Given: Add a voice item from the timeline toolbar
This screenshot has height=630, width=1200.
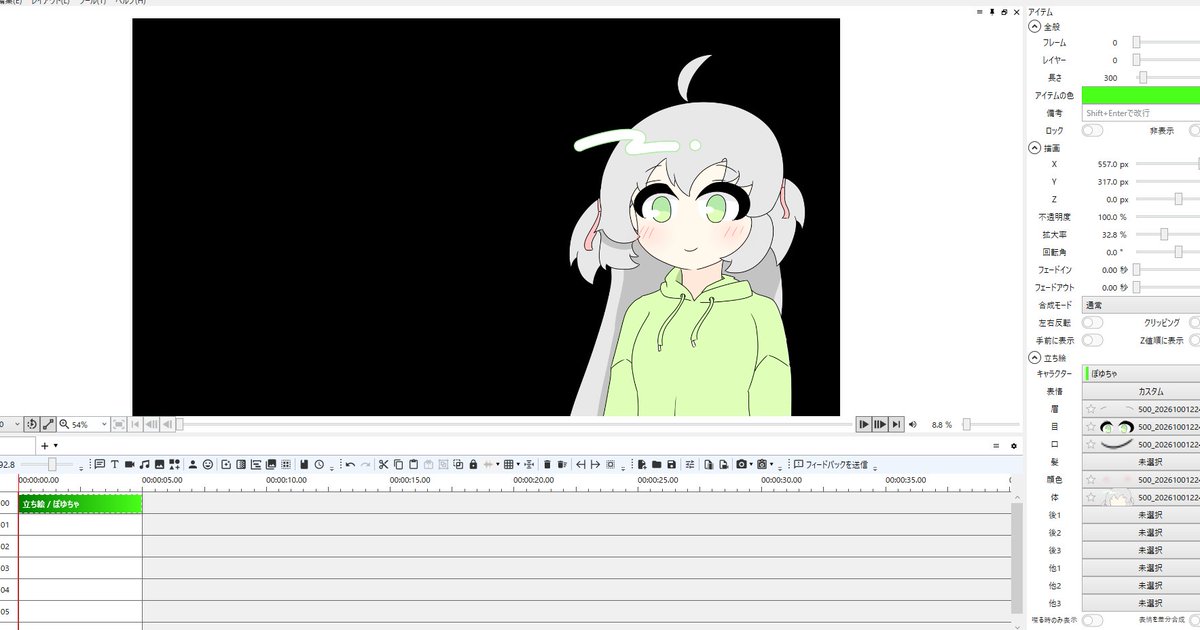Looking at the screenshot, I should (99, 464).
